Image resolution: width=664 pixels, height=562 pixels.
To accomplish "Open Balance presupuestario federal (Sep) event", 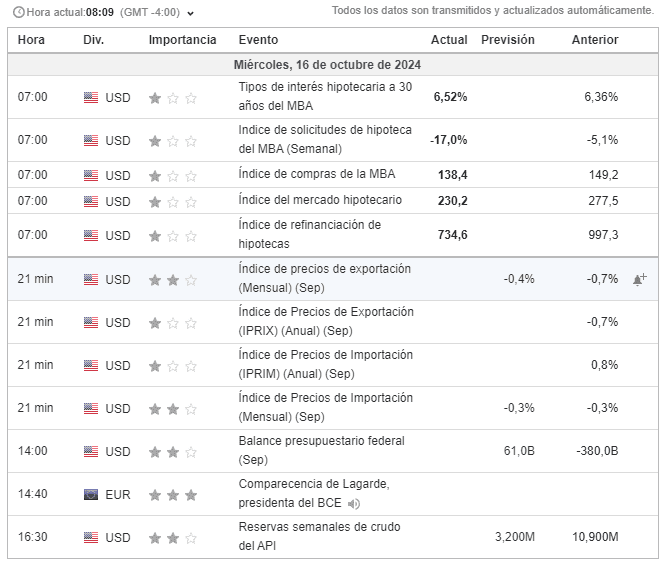I will pos(321,450).
